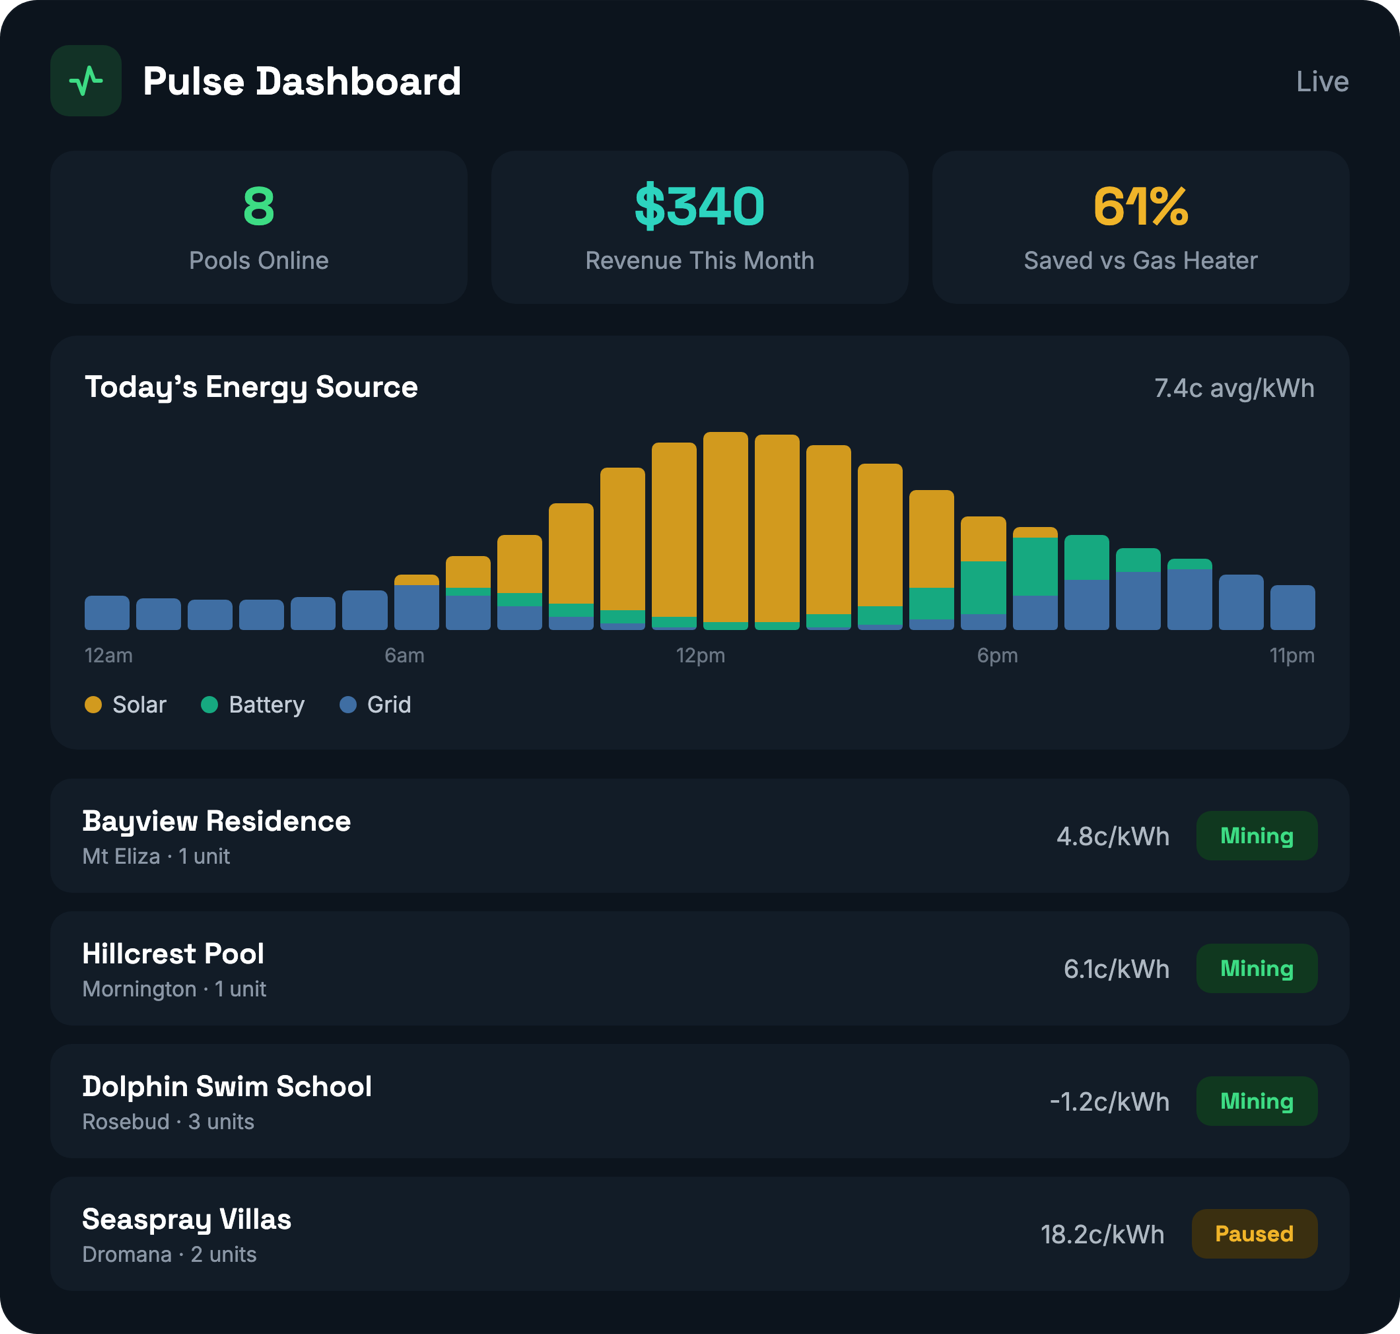Image resolution: width=1400 pixels, height=1334 pixels.
Task: Click the Solar legend dot
Action: coord(93,705)
